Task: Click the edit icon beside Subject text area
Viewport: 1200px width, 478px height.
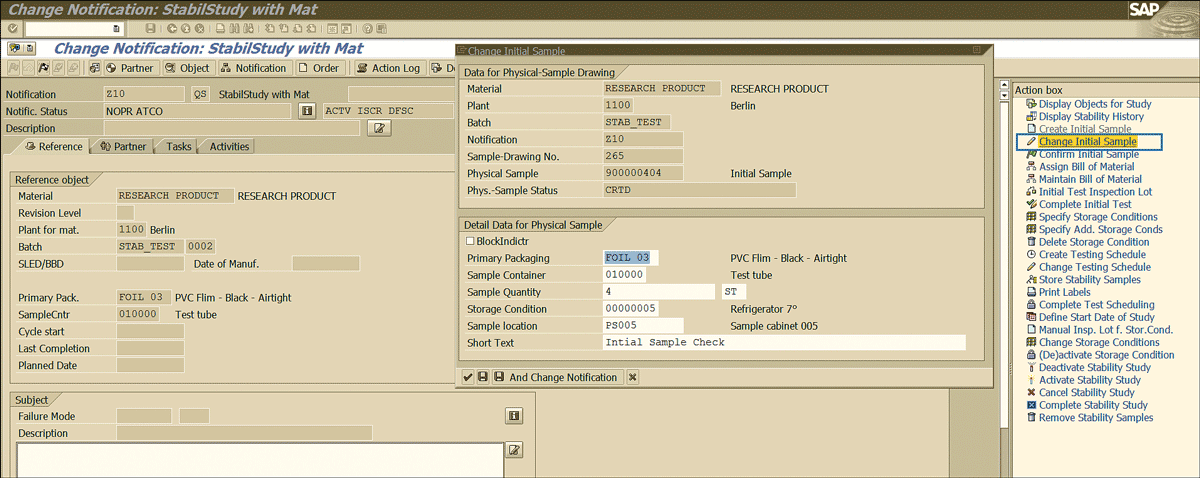Action: [x=514, y=450]
